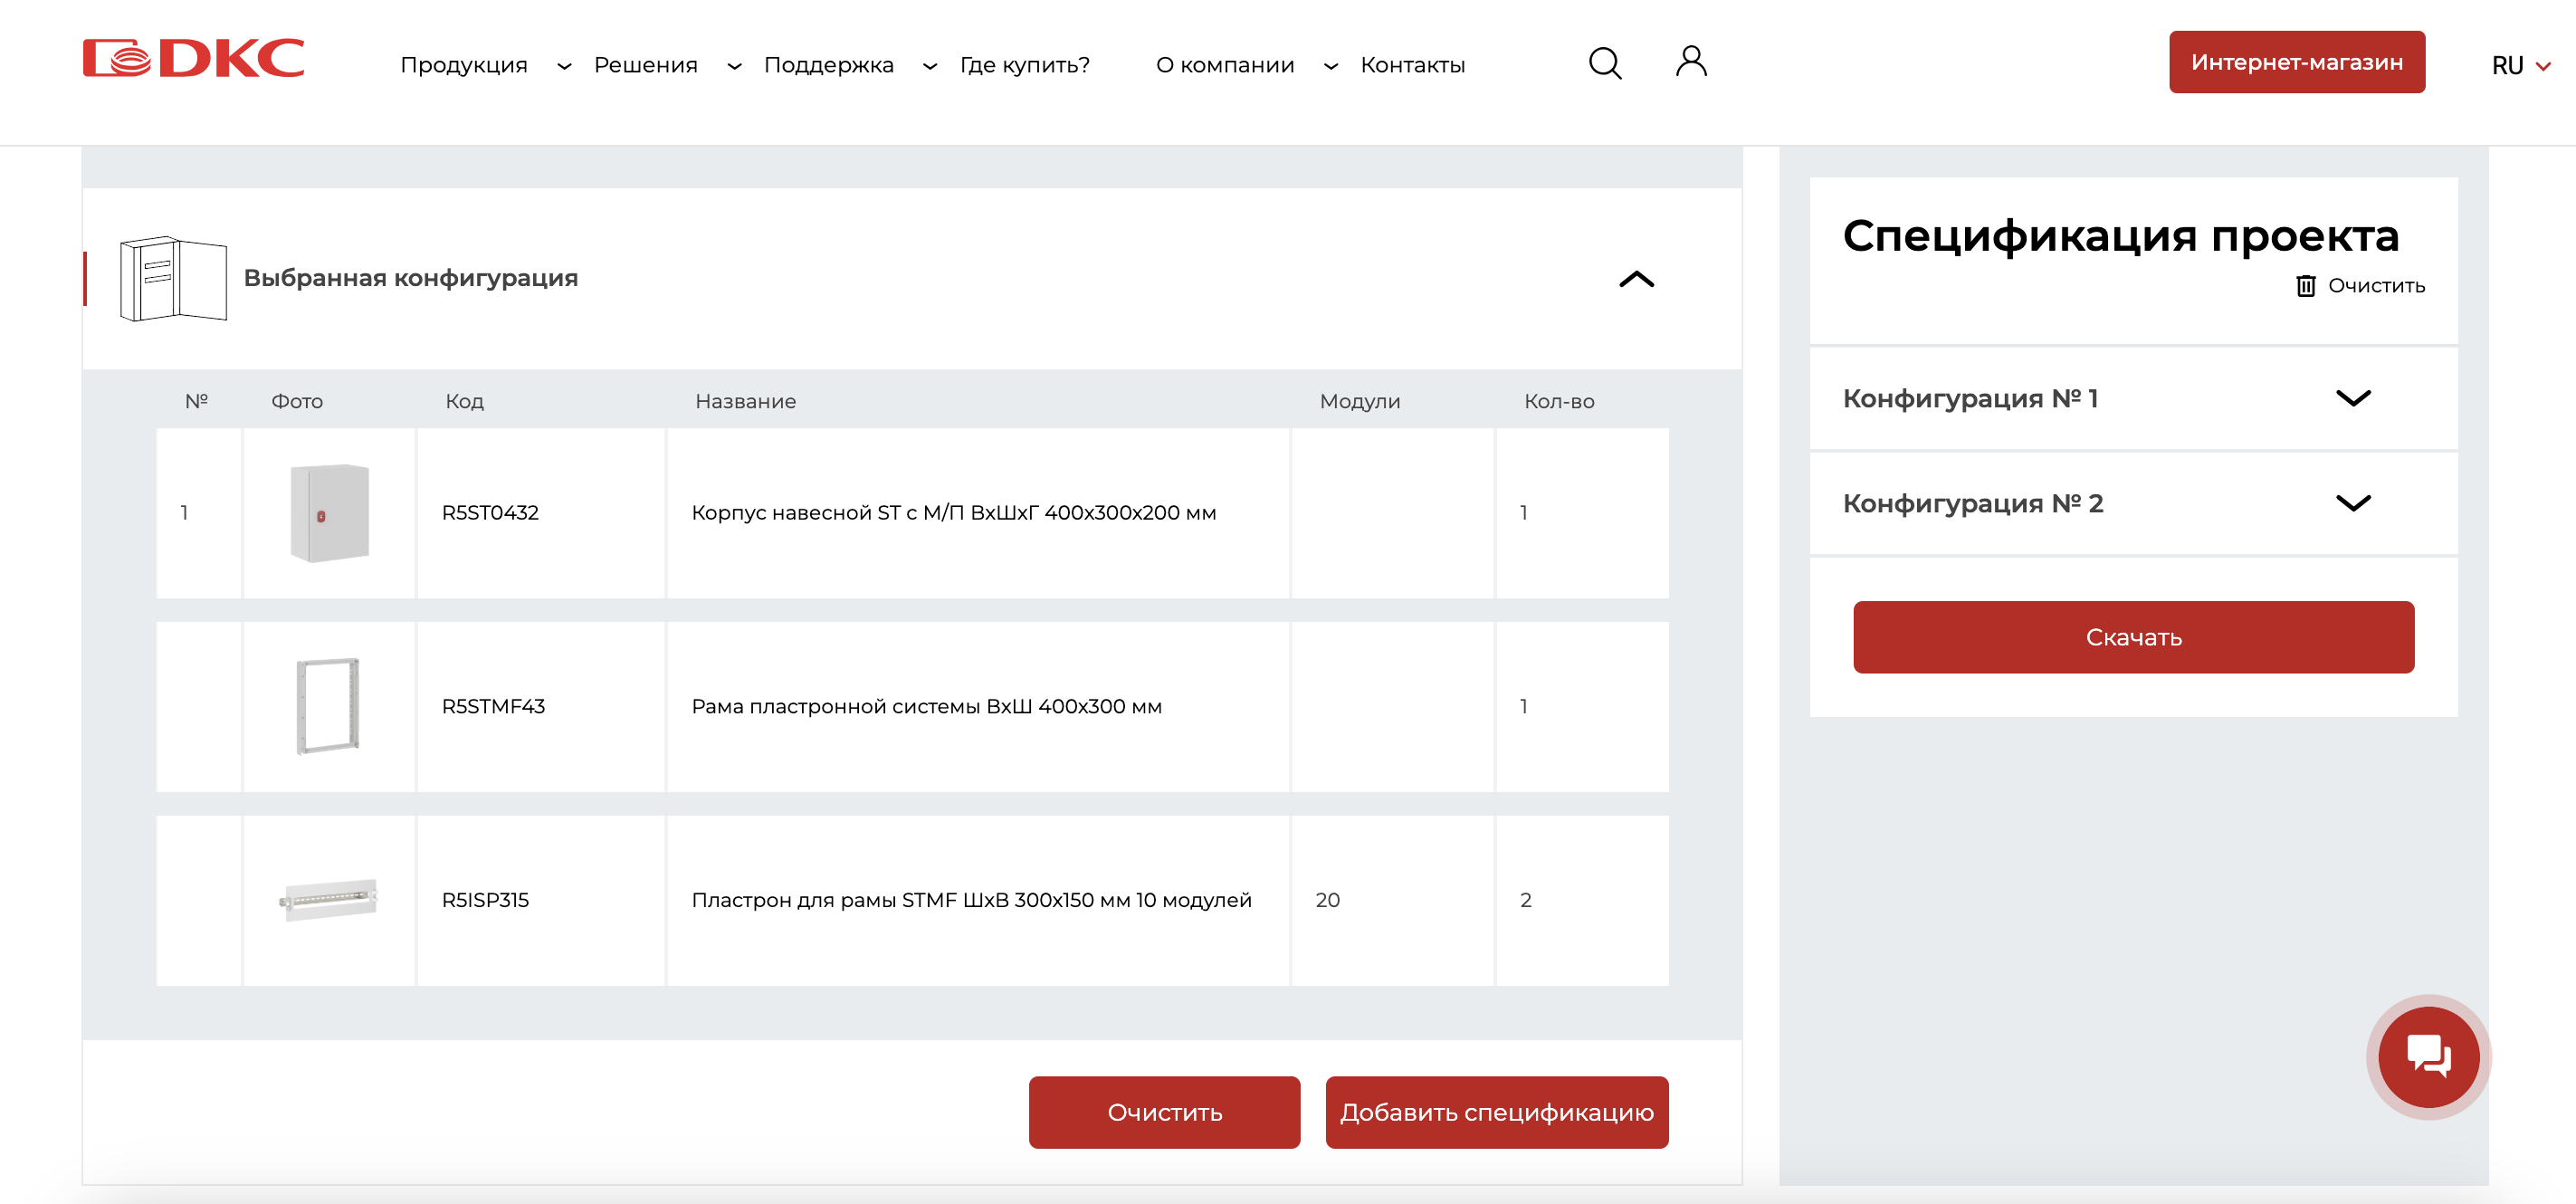Open the Решения menu
This screenshot has width=2576, height=1204.
pyautogui.click(x=645, y=65)
